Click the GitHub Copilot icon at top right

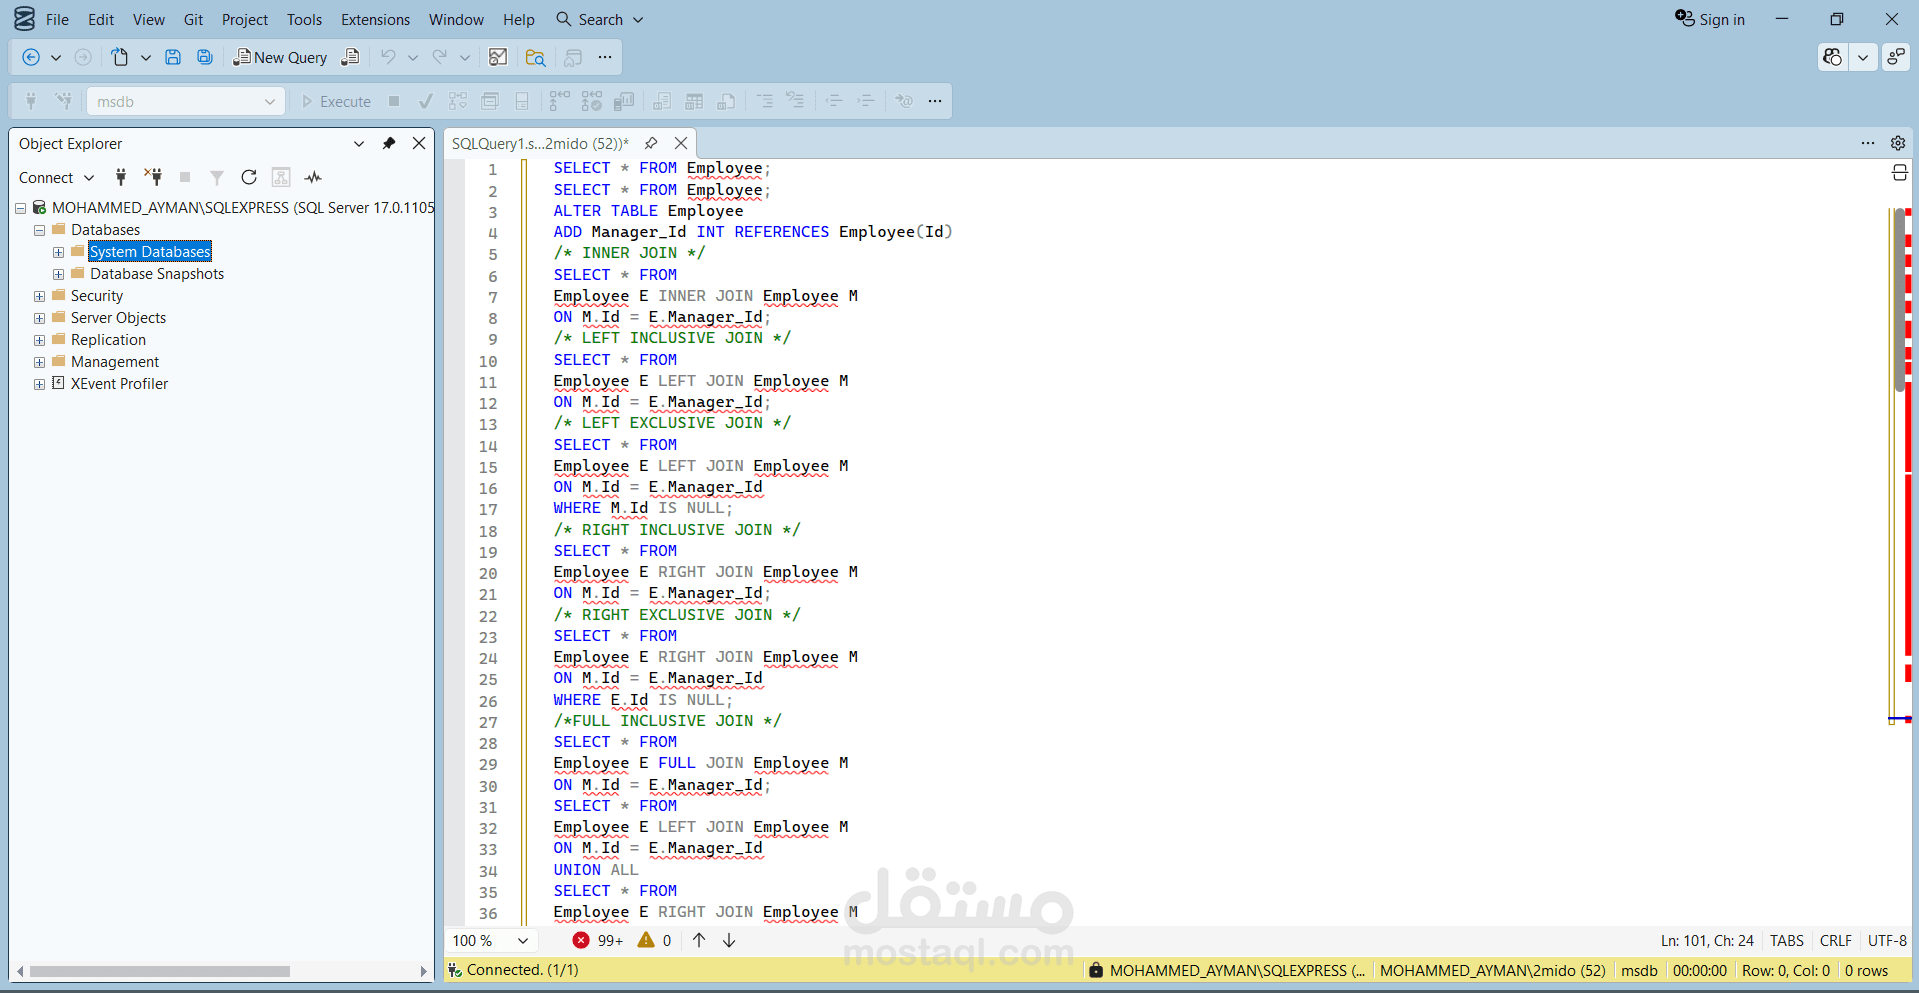pyautogui.click(x=1832, y=57)
